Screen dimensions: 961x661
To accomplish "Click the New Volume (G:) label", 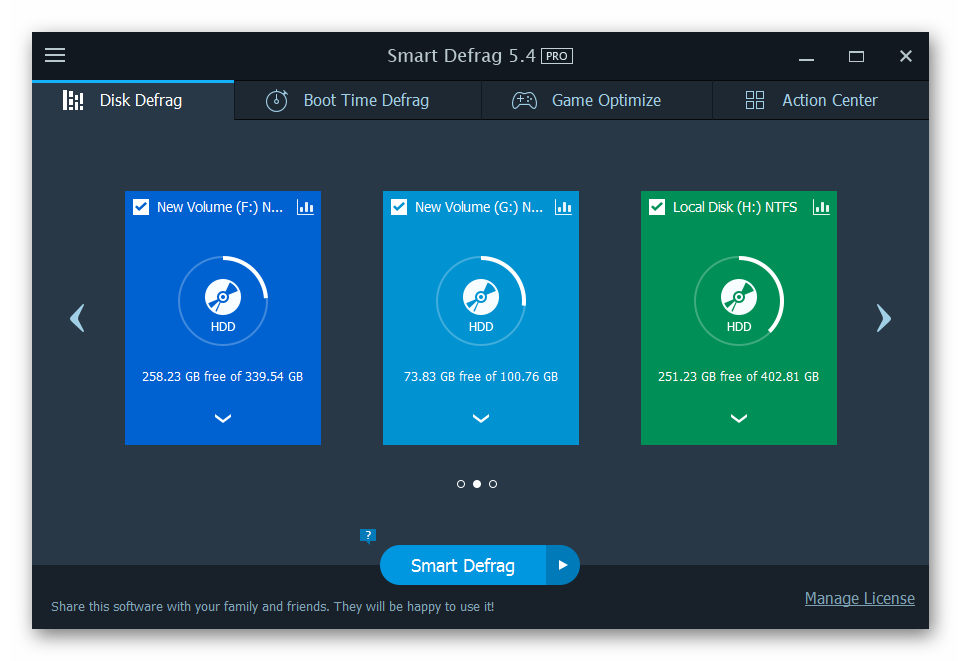I will click(479, 207).
